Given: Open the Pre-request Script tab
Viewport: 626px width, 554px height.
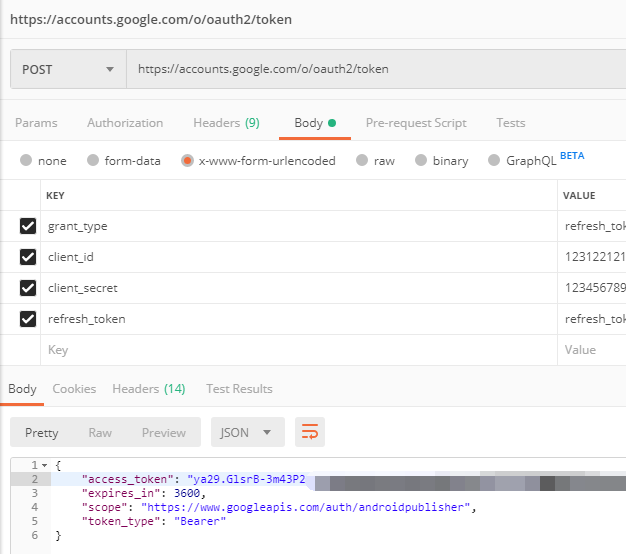Looking at the screenshot, I should 416,123.
